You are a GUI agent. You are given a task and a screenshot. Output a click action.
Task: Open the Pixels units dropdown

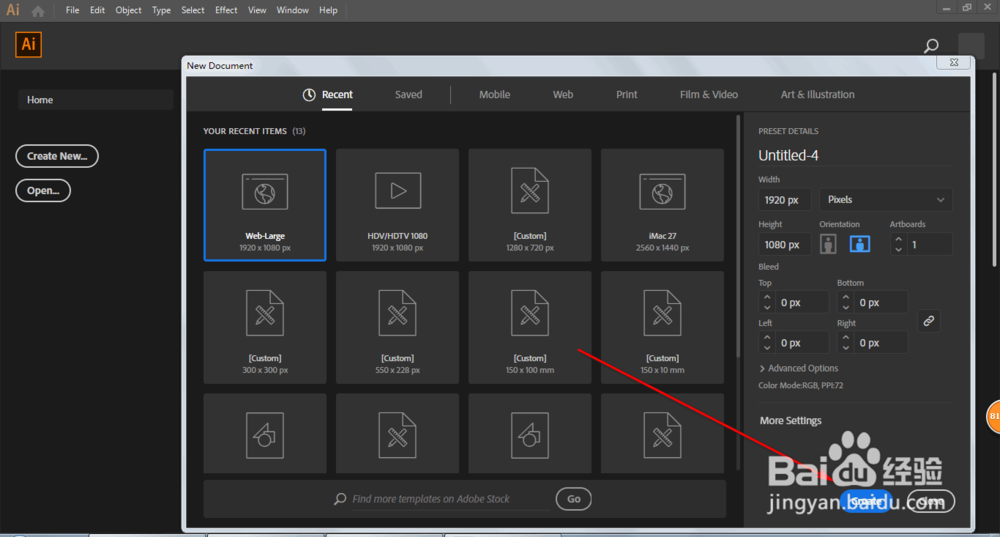tap(886, 200)
